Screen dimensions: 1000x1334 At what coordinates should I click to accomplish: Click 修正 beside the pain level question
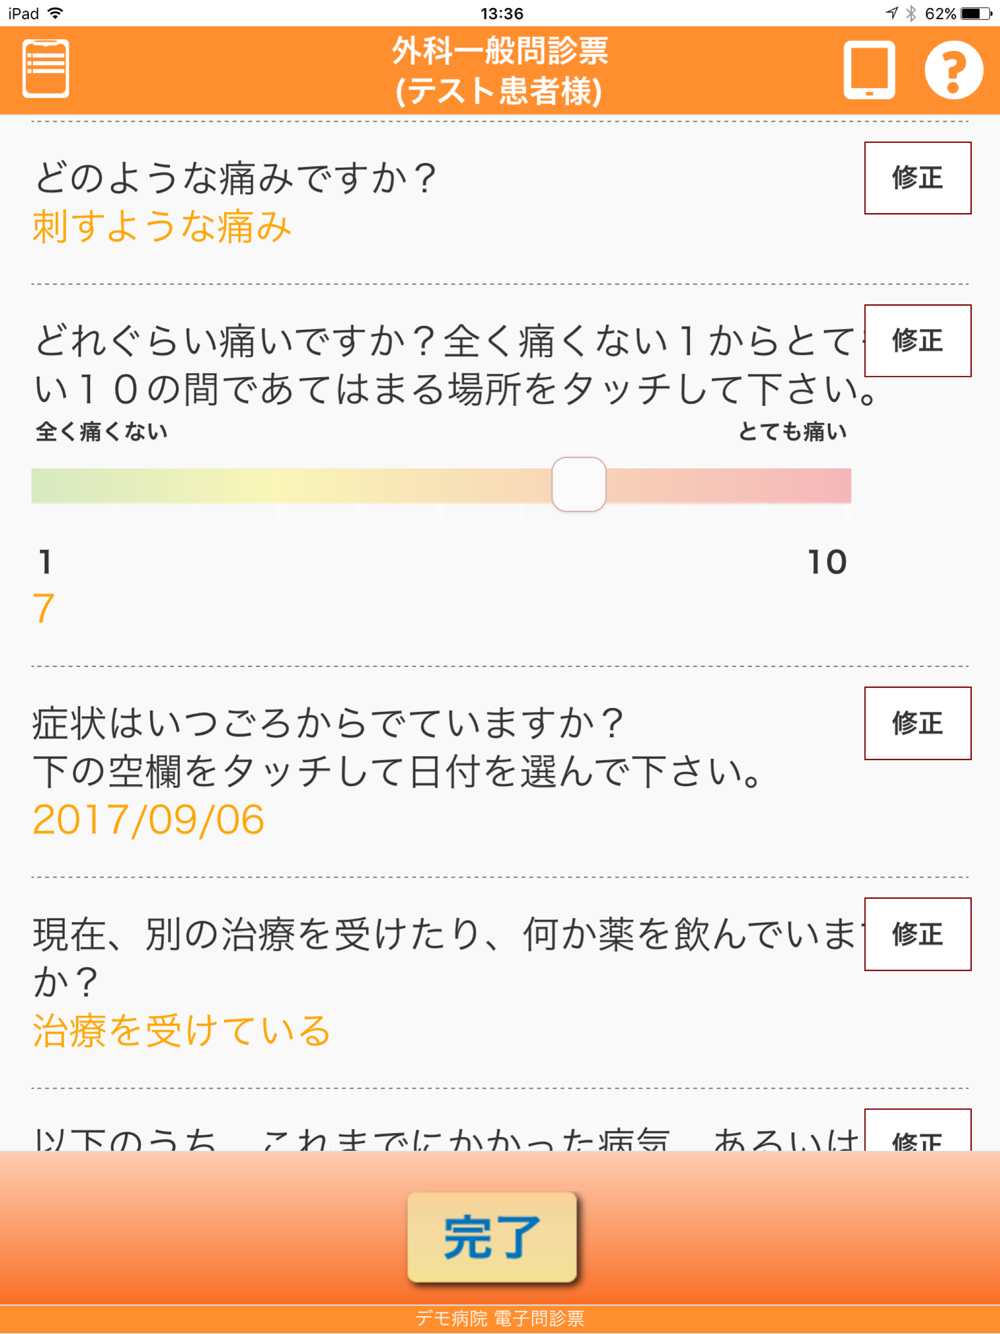click(918, 341)
